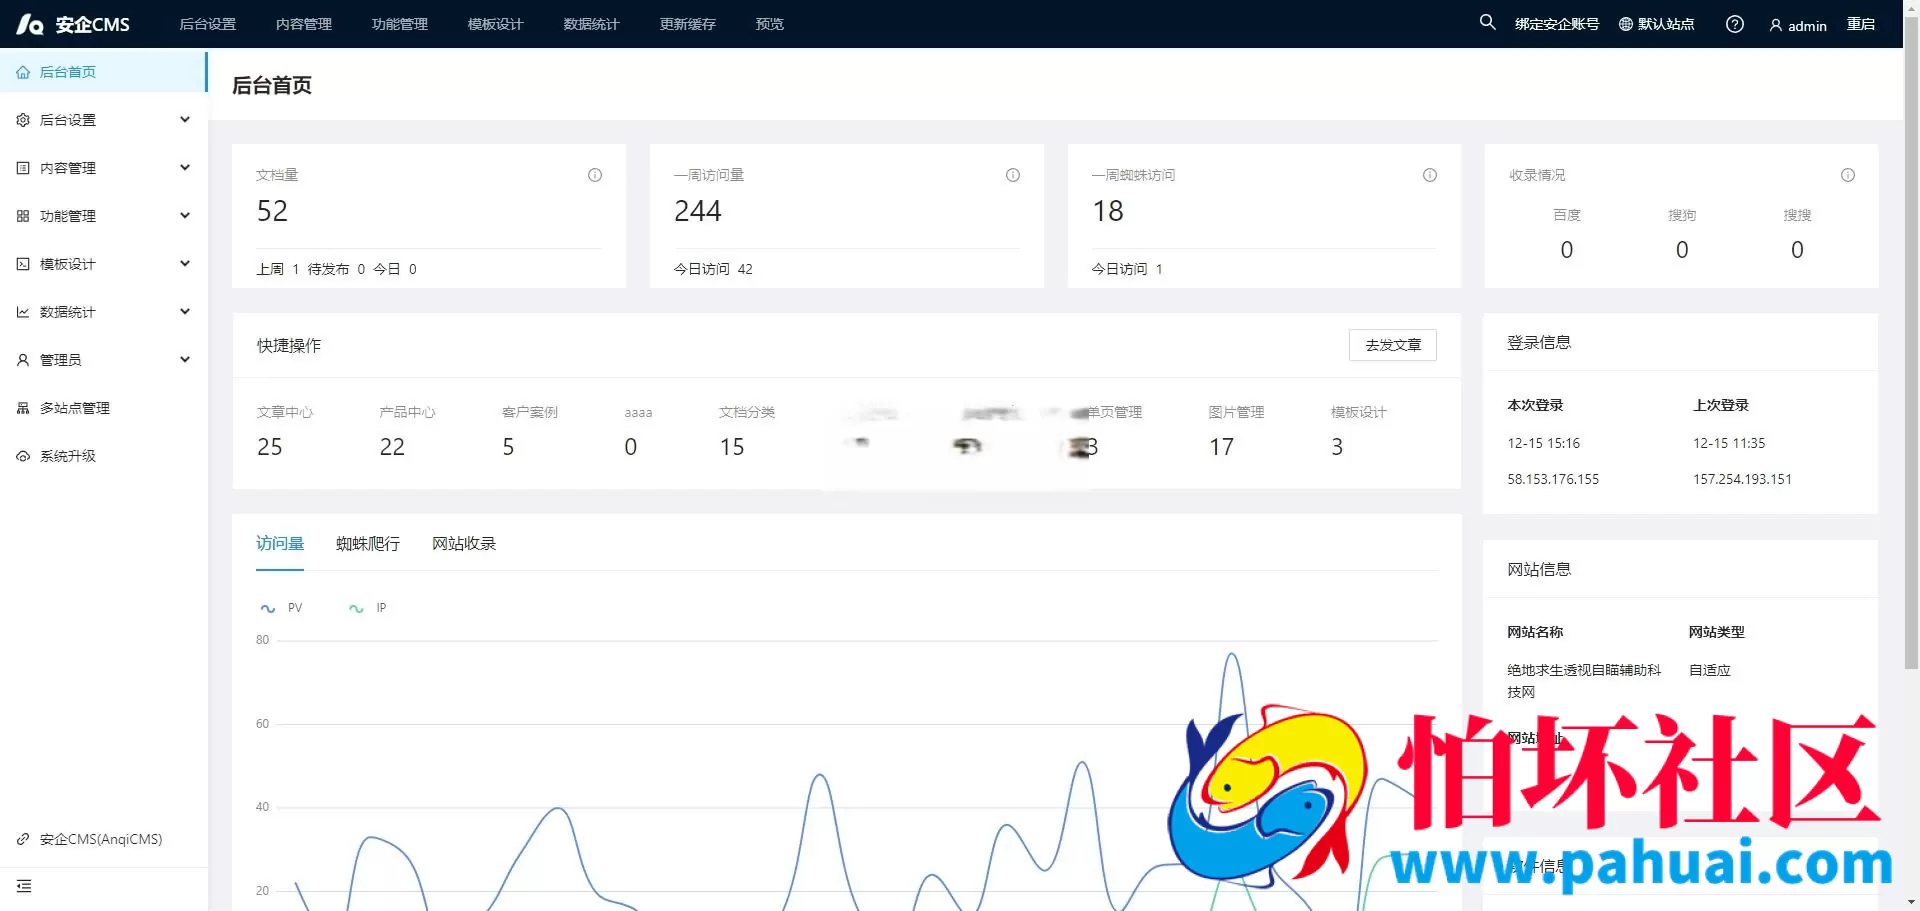Image resolution: width=1920 pixels, height=911 pixels.
Task: Open the admin user account menu
Action: click(x=1797, y=25)
